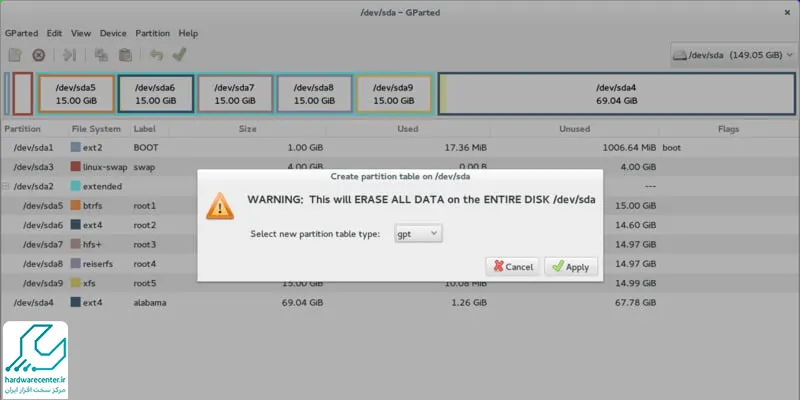Open the /dev/sda device selector dropdown
Screen dimensions: 800x400
click(734, 55)
